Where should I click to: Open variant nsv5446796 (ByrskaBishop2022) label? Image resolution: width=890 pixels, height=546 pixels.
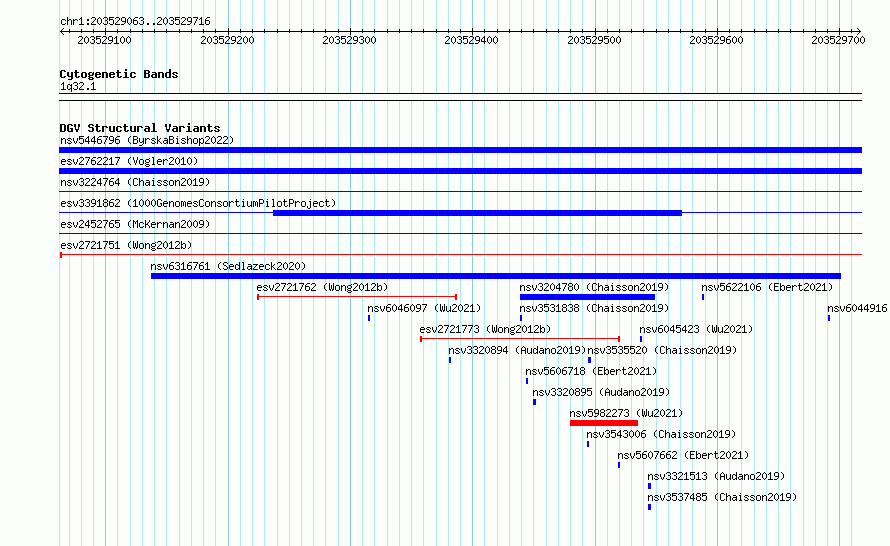click(x=147, y=140)
